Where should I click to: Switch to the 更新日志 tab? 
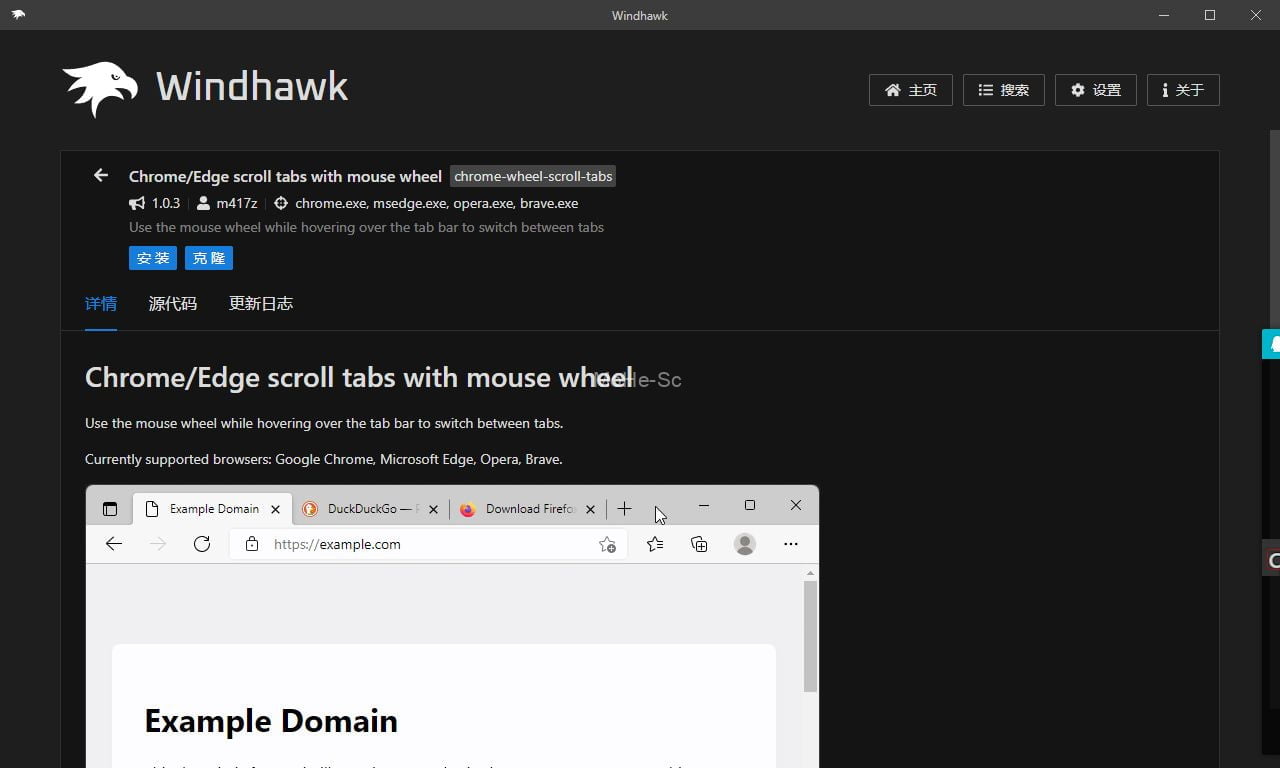click(261, 304)
